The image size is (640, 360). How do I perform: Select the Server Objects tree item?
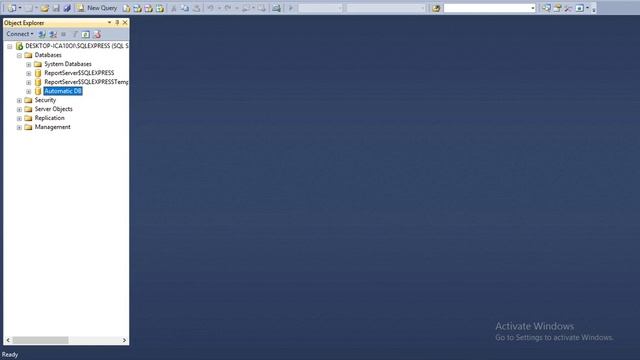point(53,109)
